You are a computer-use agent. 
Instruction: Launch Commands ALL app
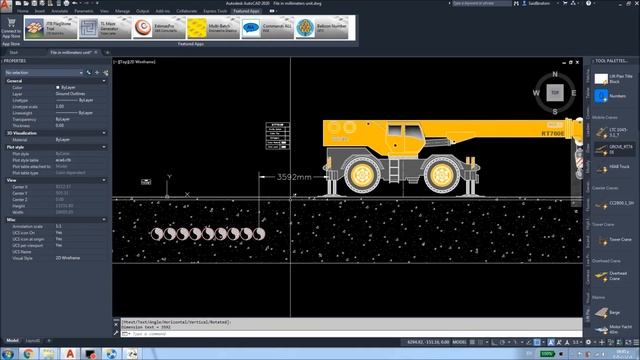point(268,28)
